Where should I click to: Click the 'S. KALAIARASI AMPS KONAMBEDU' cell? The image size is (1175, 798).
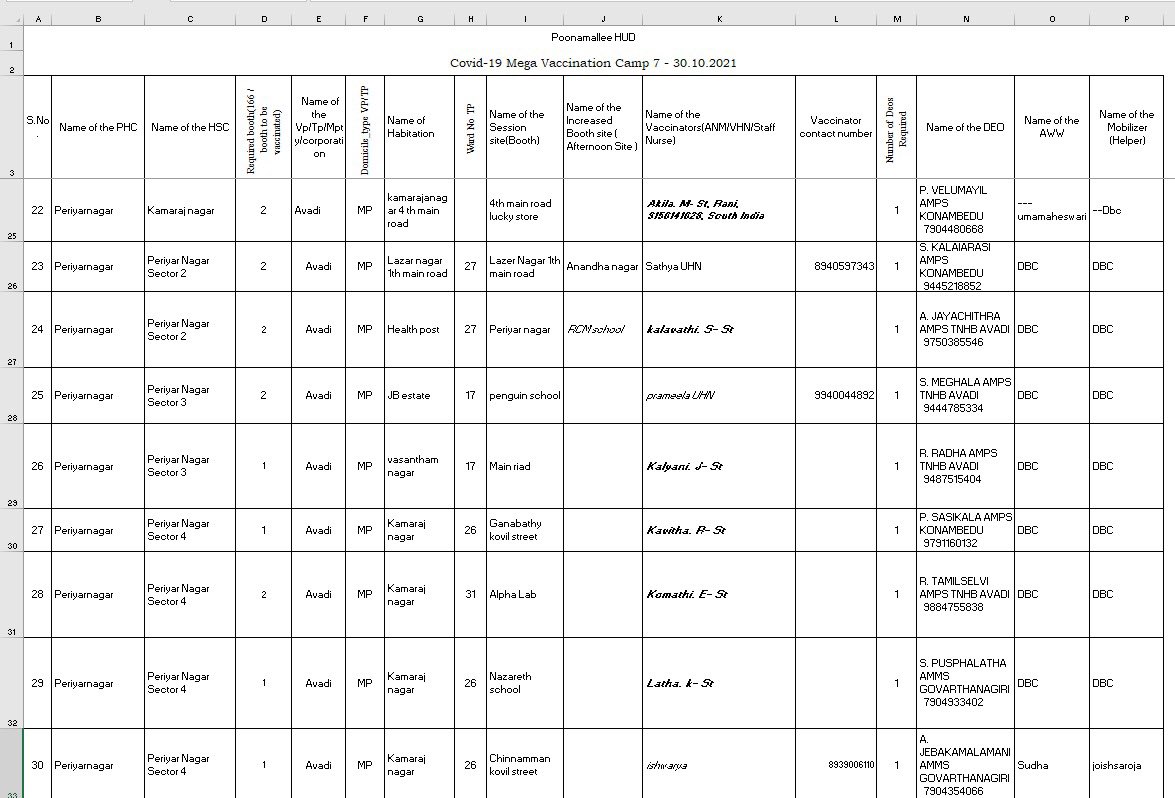point(965,267)
